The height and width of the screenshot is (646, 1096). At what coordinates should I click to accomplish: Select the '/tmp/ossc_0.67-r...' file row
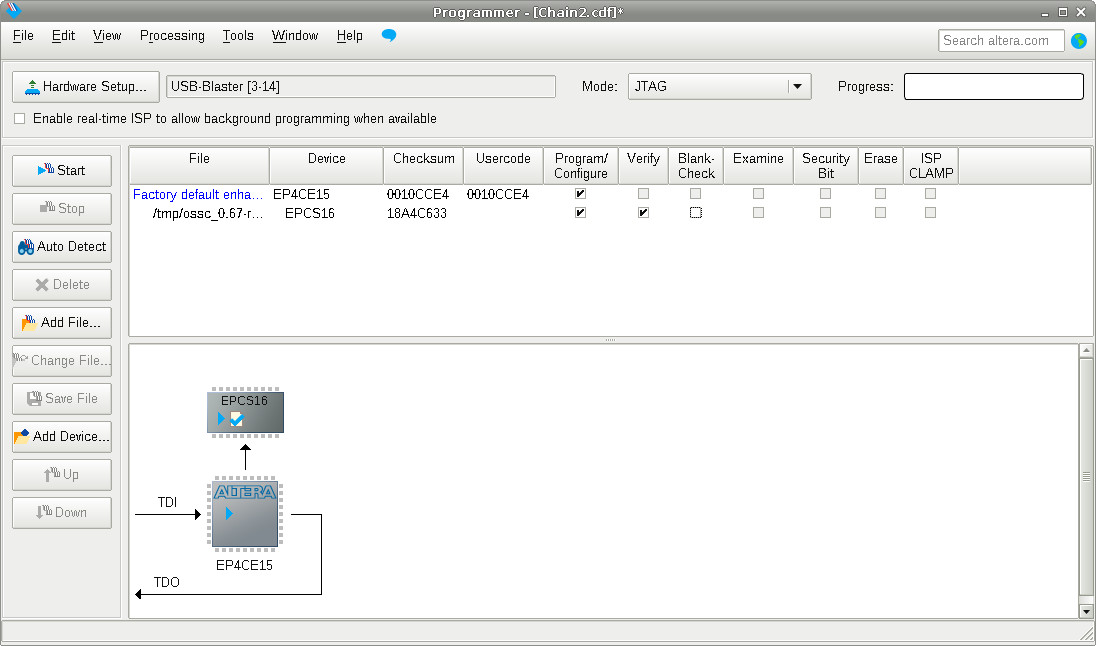(x=208, y=213)
